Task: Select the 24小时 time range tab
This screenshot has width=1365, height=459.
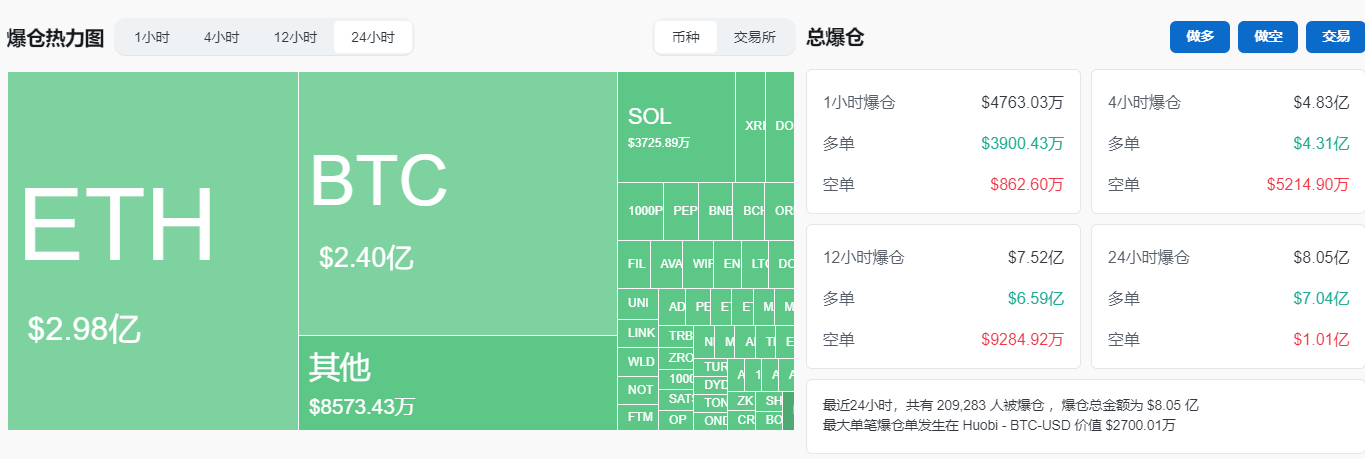Action: [x=372, y=38]
